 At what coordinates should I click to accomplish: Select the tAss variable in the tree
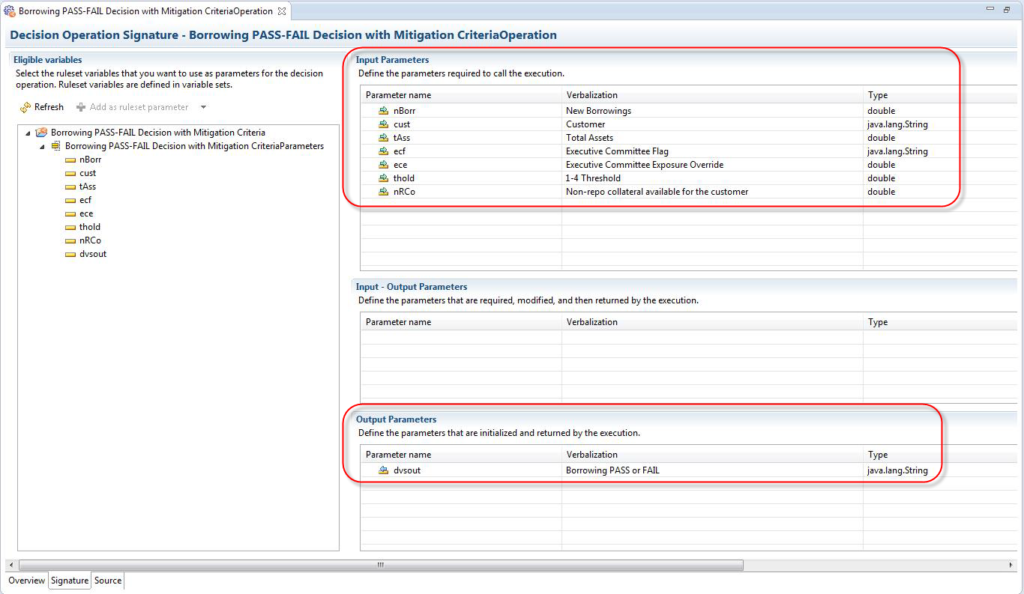pyautogui.click(x=87, y=186)
